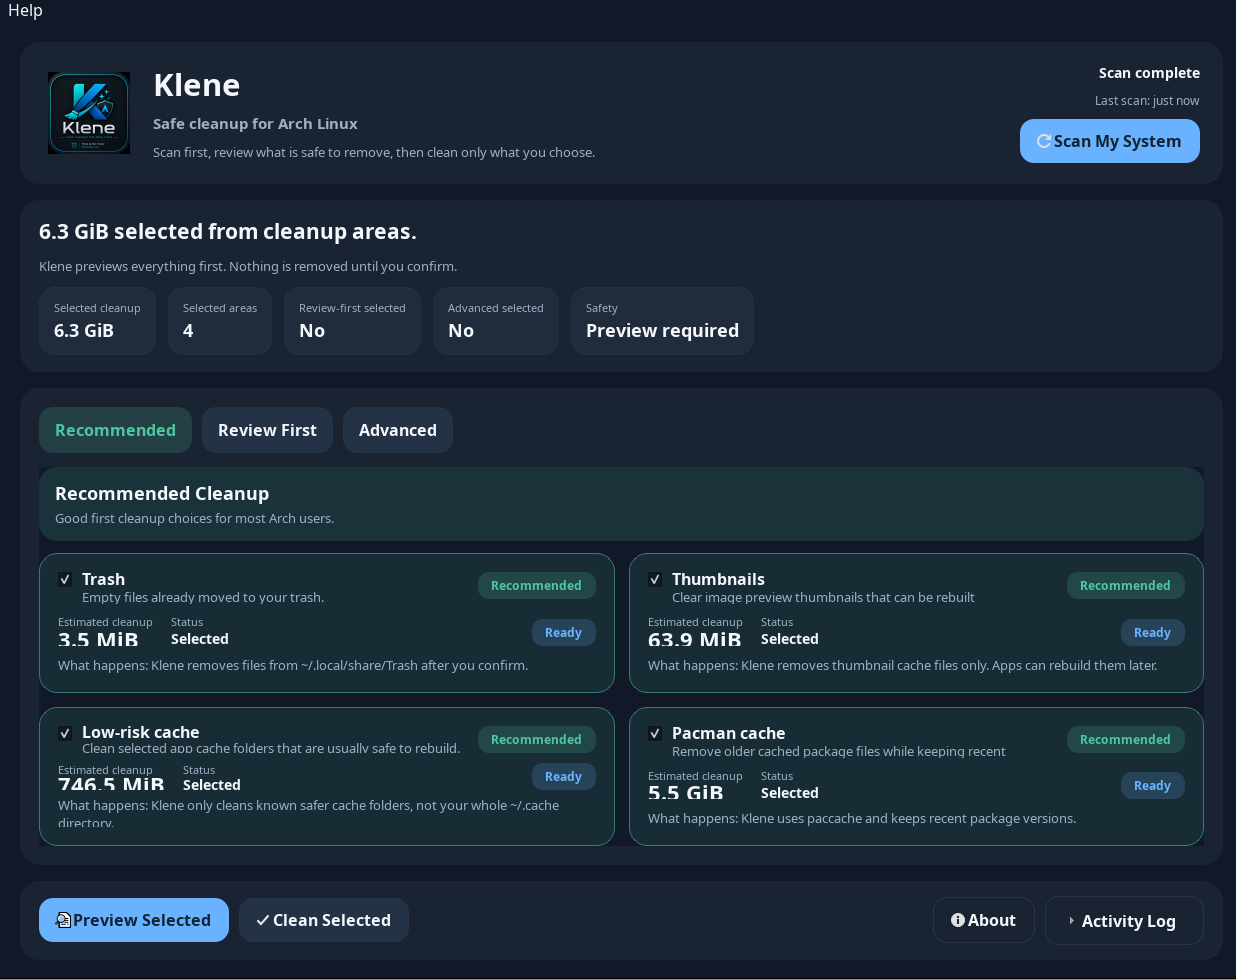The image size is (1236, 980).
Task: Click the refresh icon on Scan My System
Action: tap(1043, 141)
